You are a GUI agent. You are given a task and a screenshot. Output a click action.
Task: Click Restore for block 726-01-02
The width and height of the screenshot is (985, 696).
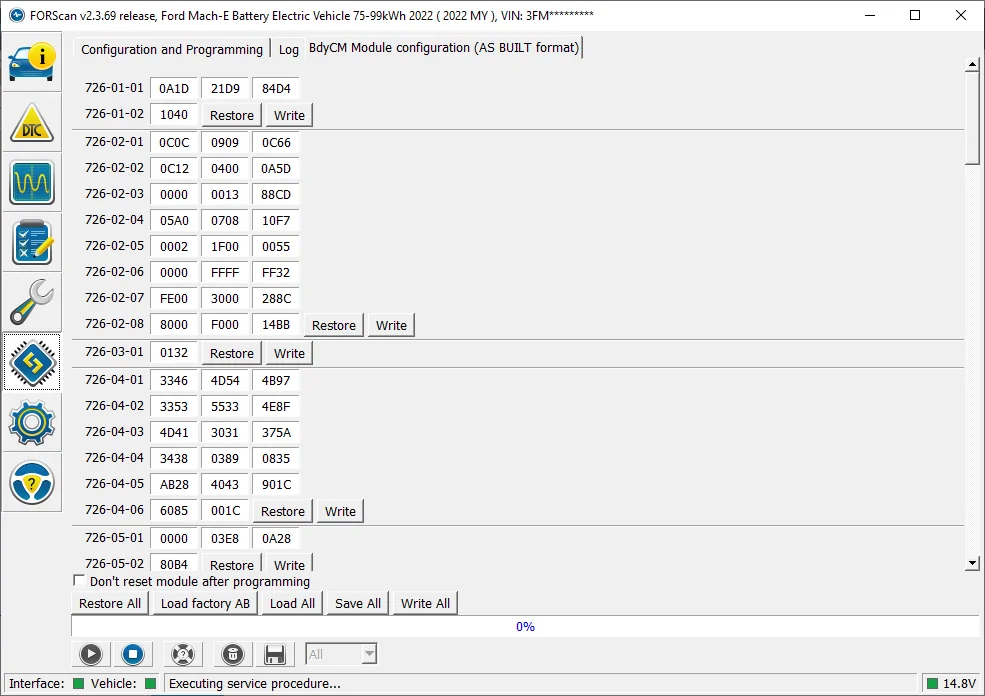232,116
